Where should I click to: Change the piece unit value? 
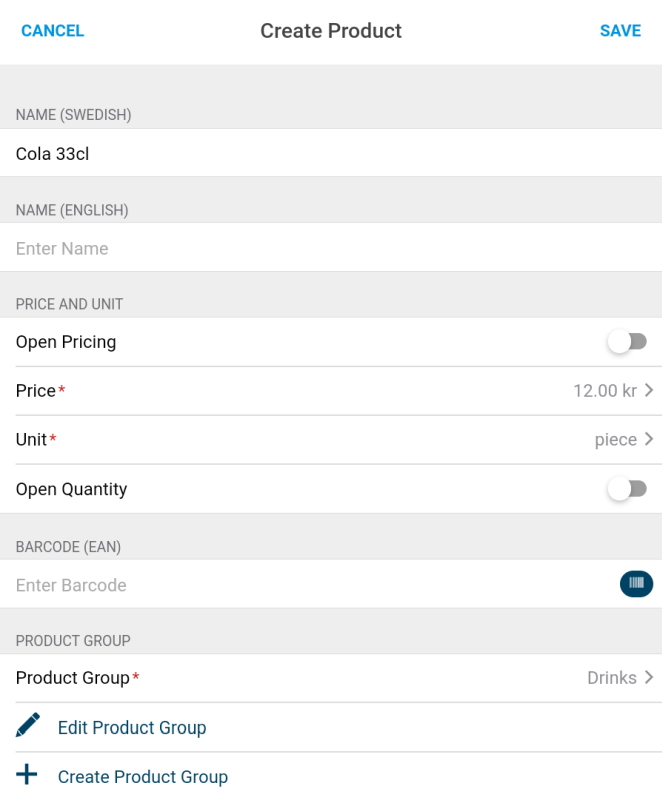pyautogui.click(x=616, y=440)
